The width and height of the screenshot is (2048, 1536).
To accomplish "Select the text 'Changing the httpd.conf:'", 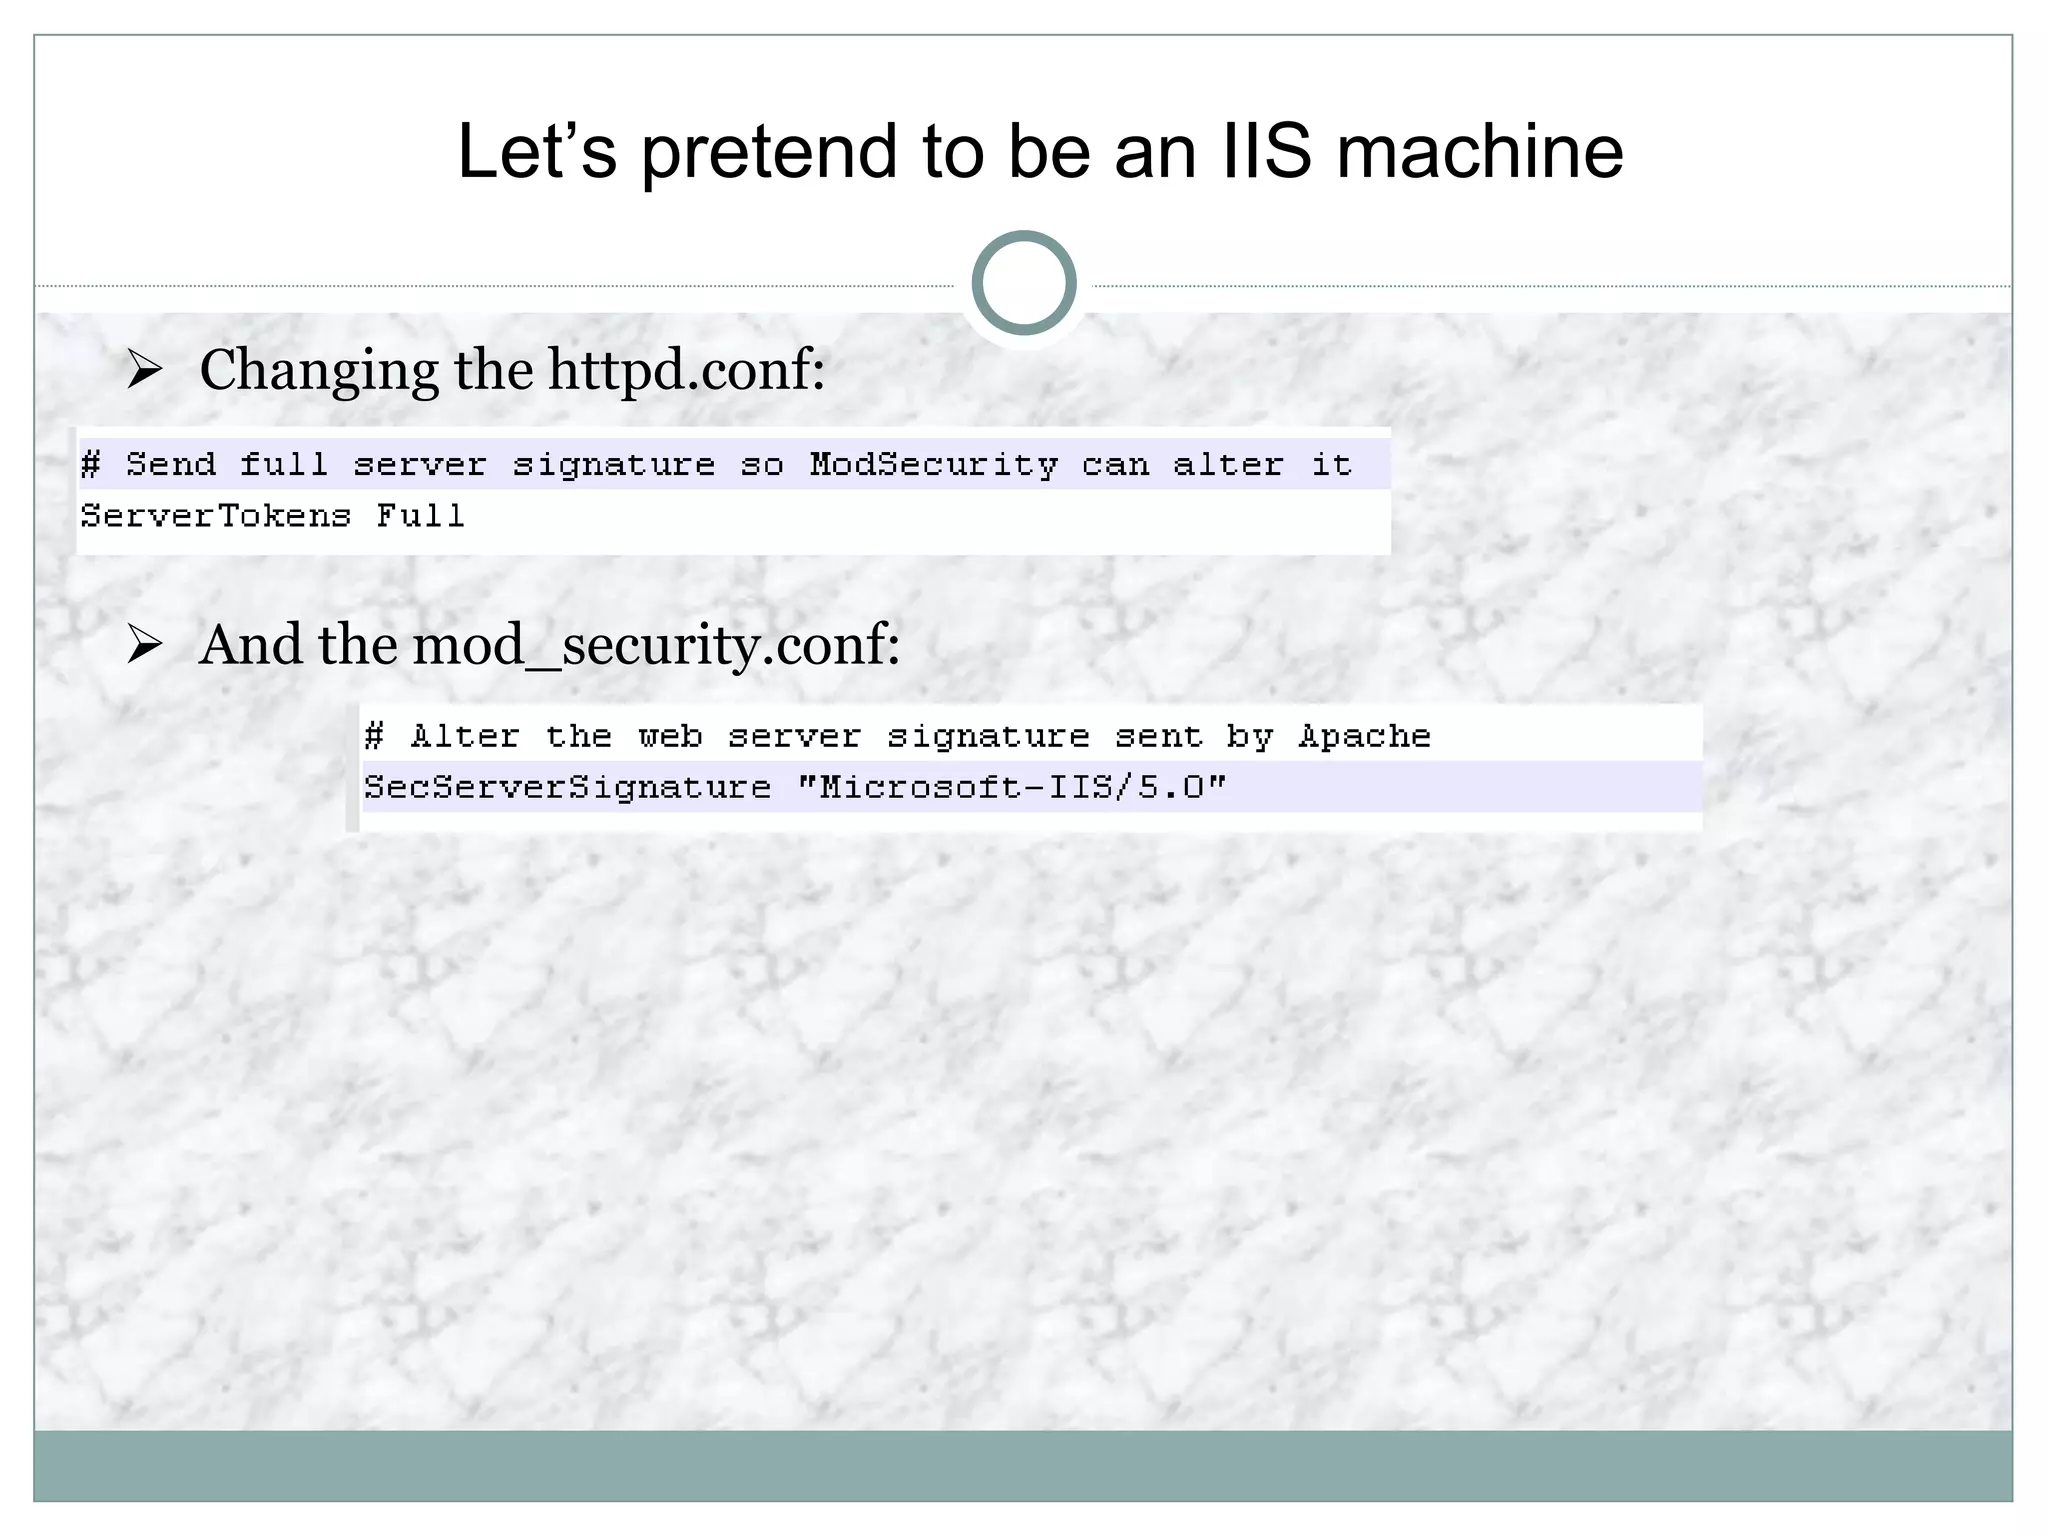I will tap(512, 371).
